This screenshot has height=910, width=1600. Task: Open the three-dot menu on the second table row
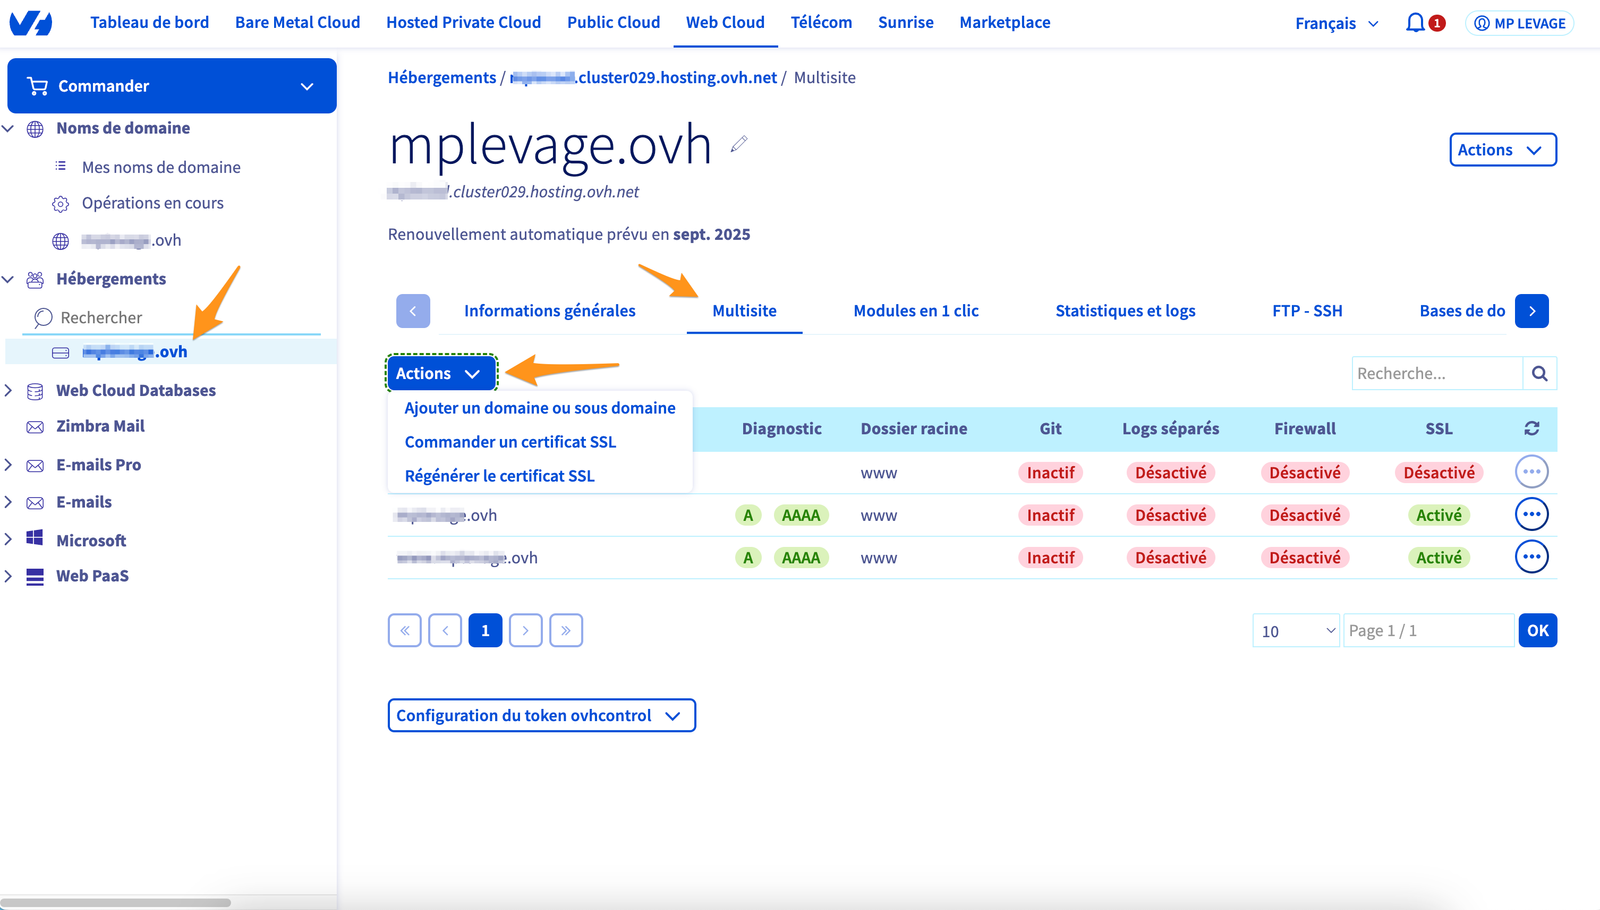coord(1531,514)
